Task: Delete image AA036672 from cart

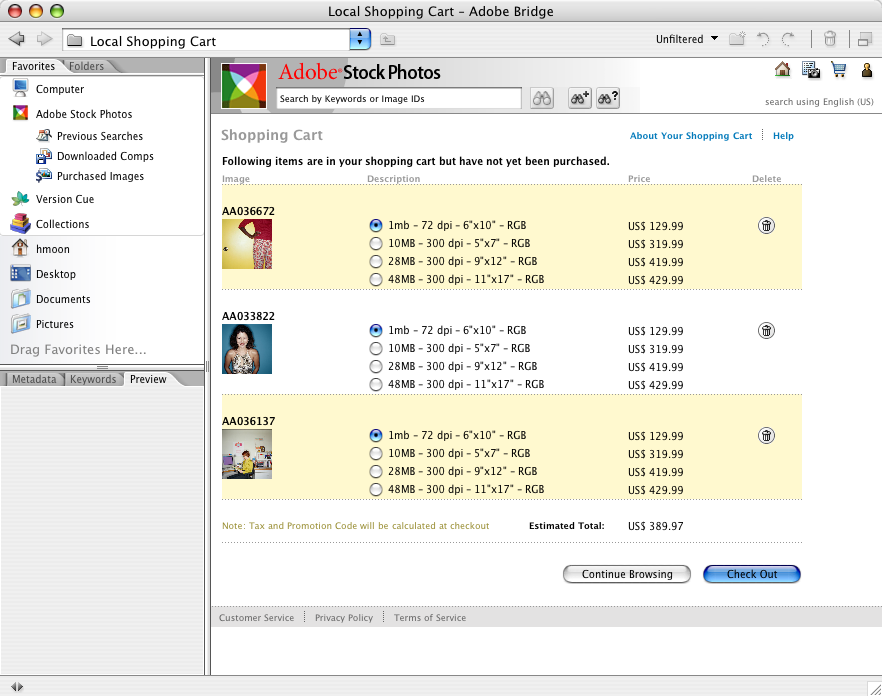Action: click(766, 226)
